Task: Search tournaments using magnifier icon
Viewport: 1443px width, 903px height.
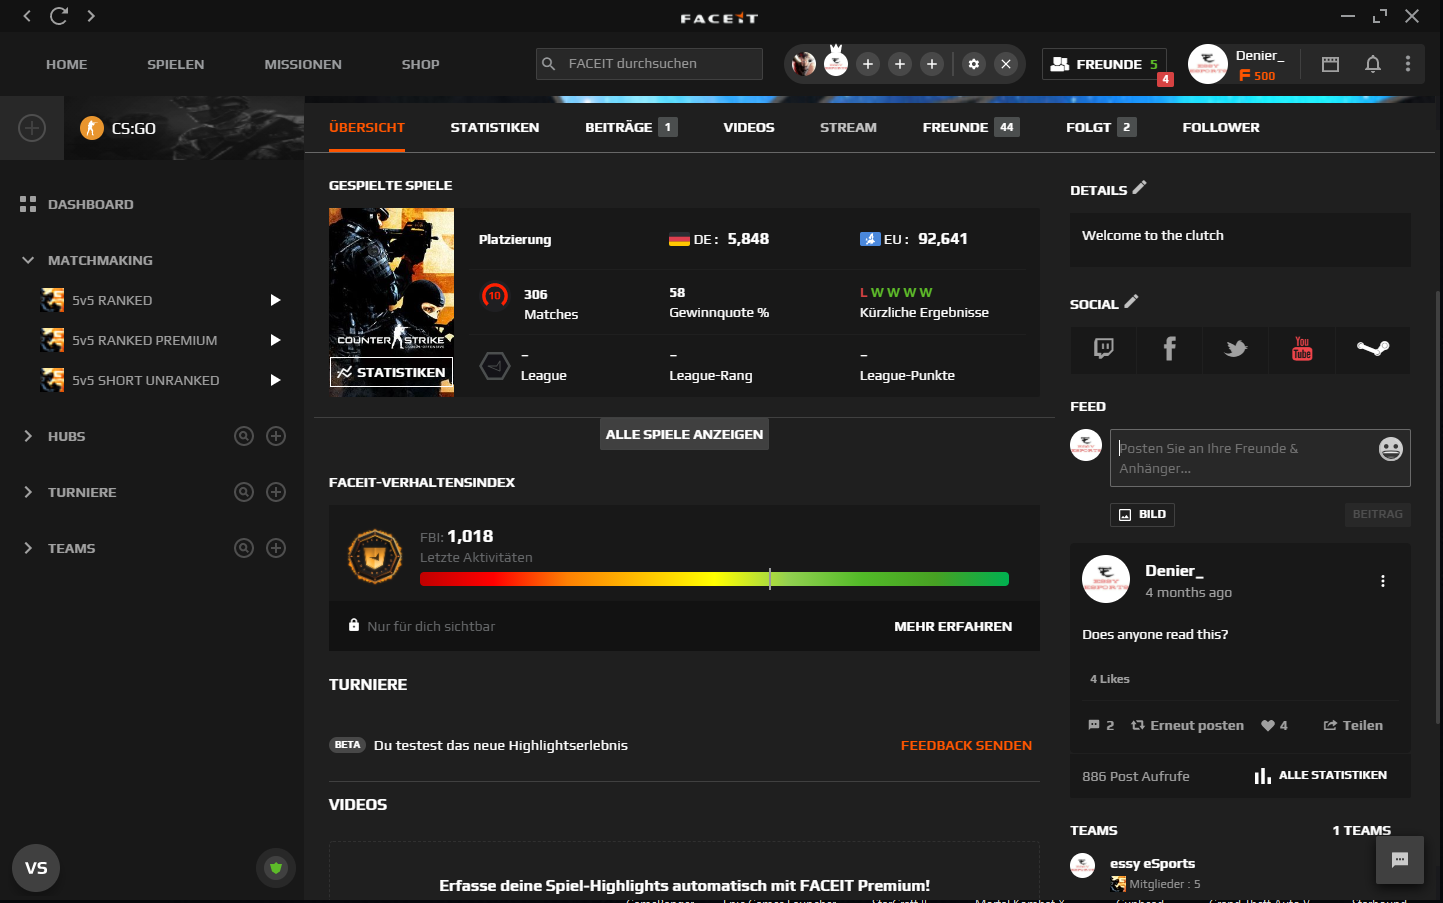Action: [244, 492]
